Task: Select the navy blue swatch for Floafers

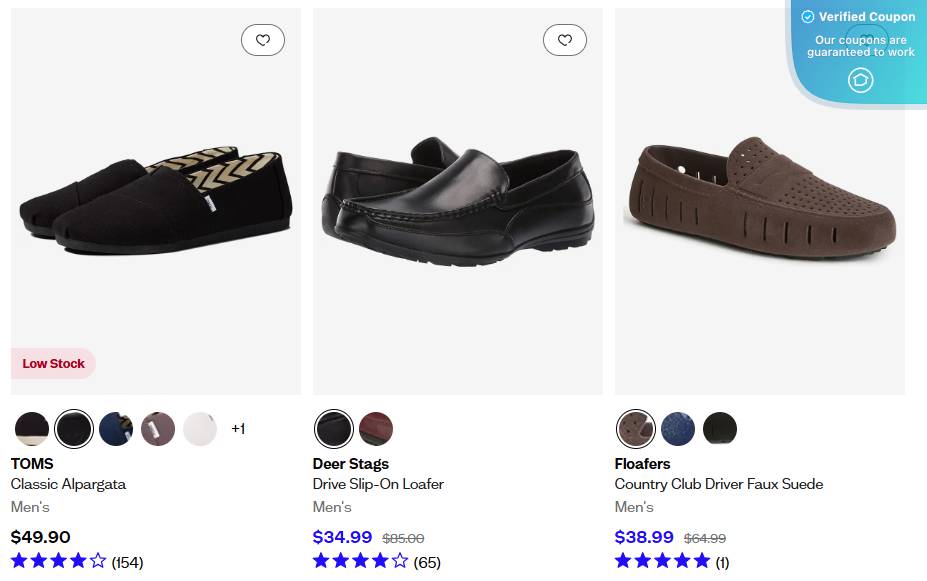Action: (x=677, y=428)
